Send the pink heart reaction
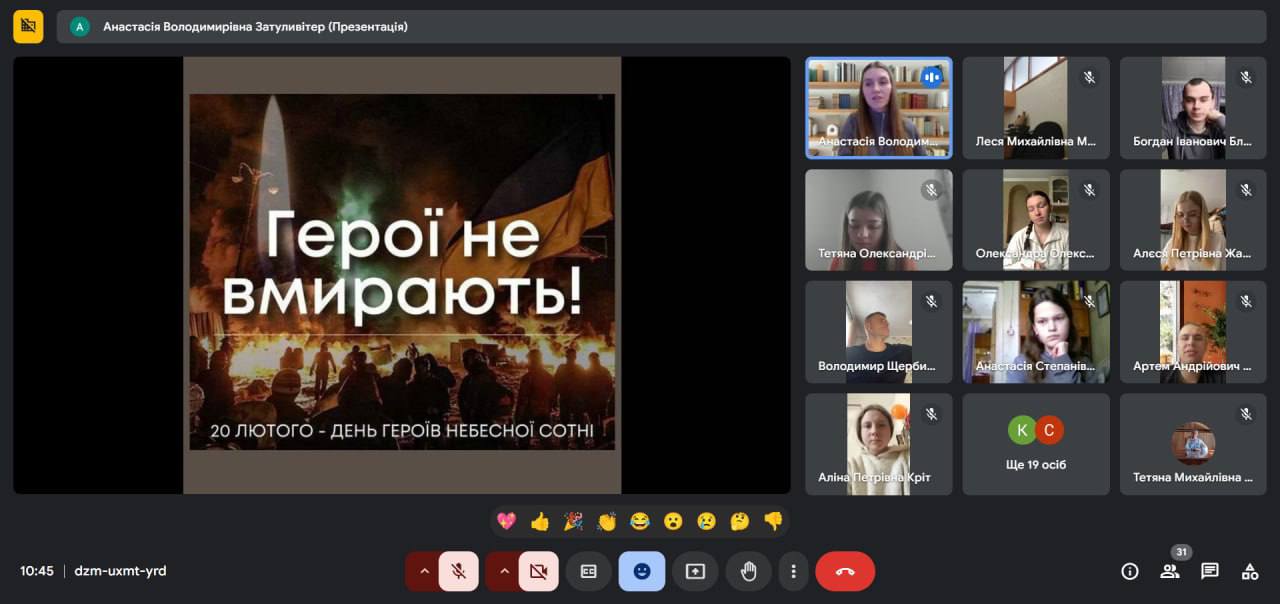 pyautogui.click(x=506, y=521)
